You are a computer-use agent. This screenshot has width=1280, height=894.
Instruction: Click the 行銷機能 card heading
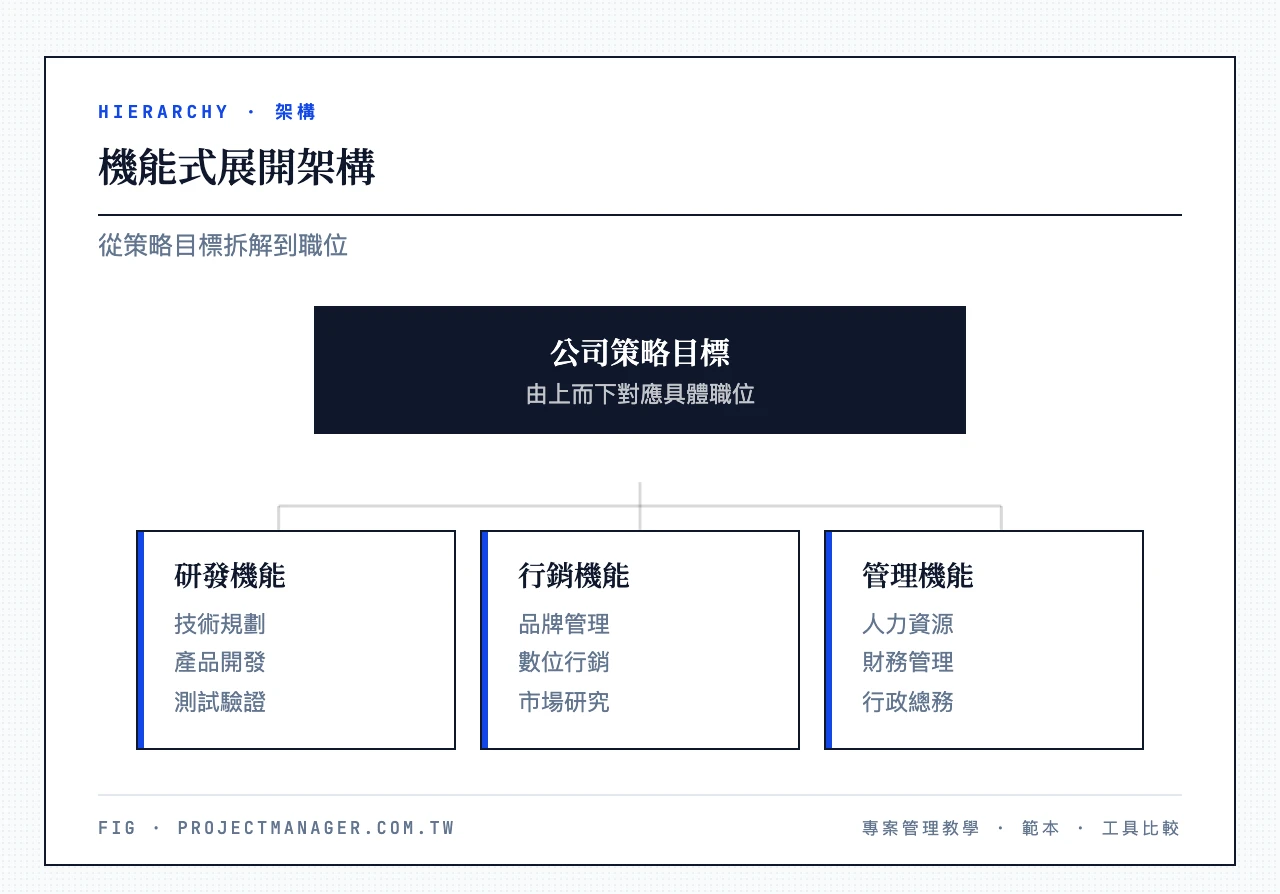[574, 576]
